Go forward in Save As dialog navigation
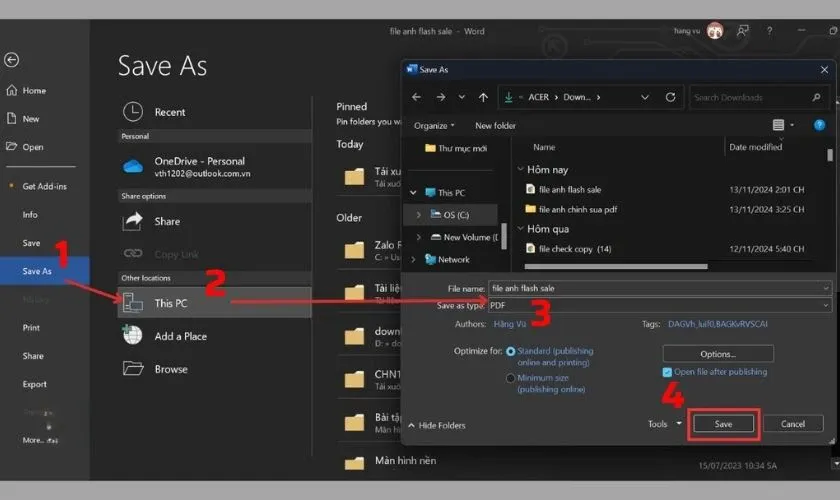Image resolution: width=840 pixels, height=500 pixels. (440, 97)
